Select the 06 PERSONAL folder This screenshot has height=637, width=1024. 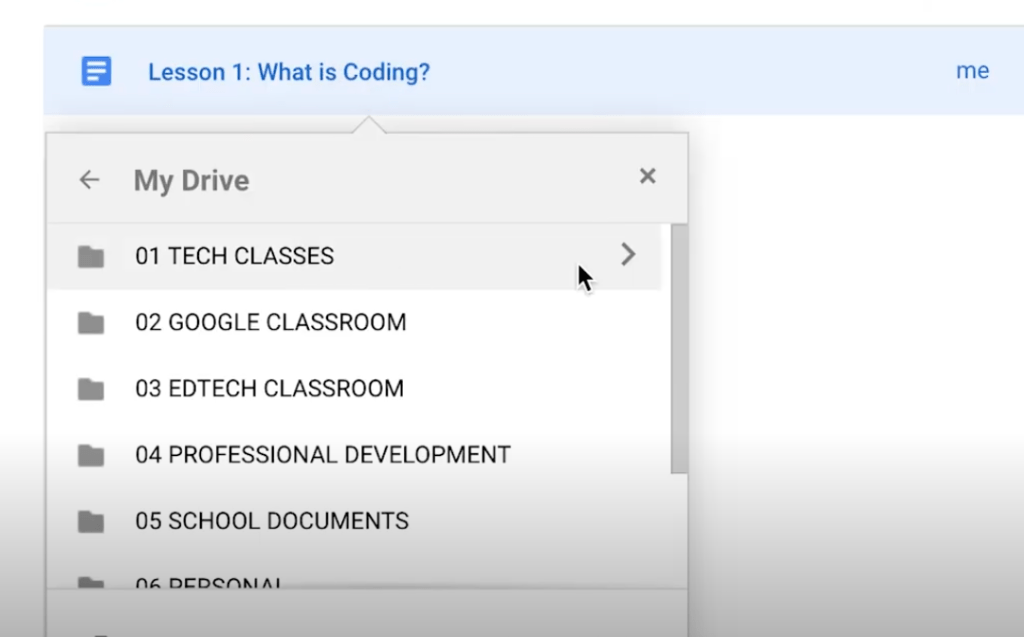pos(209,584)
